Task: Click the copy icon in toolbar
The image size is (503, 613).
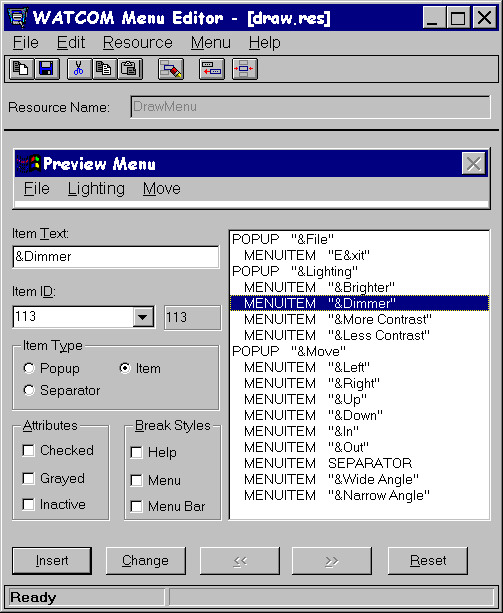Action: coord(104,69)
